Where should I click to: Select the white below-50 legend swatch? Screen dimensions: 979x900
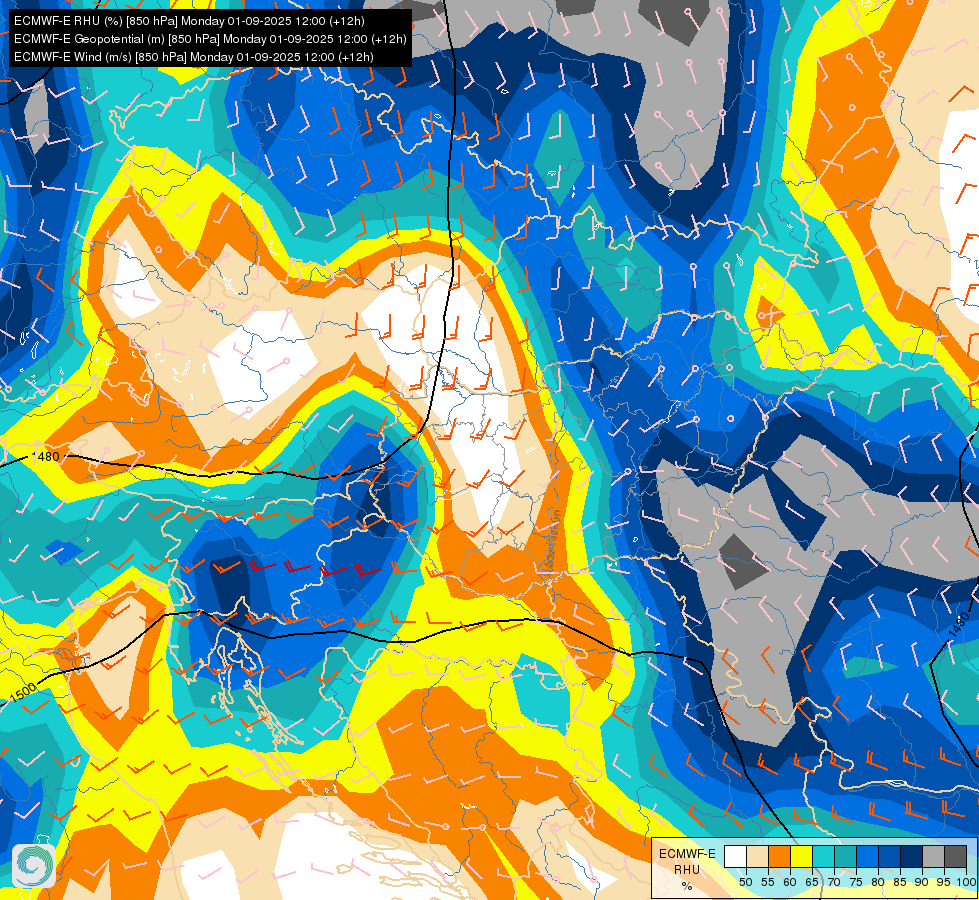click(x=735, y=856)
